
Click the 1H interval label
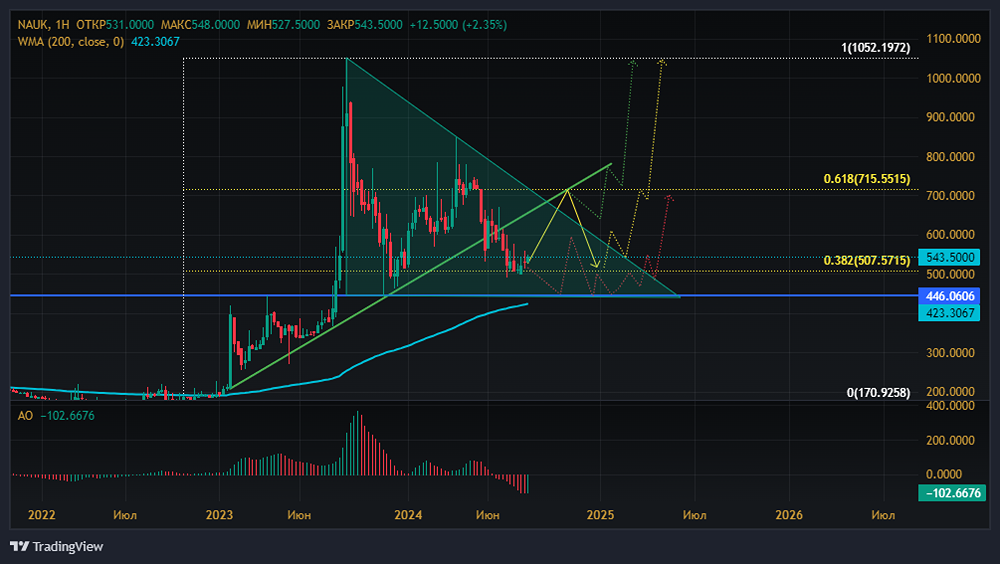click(62, 25)
